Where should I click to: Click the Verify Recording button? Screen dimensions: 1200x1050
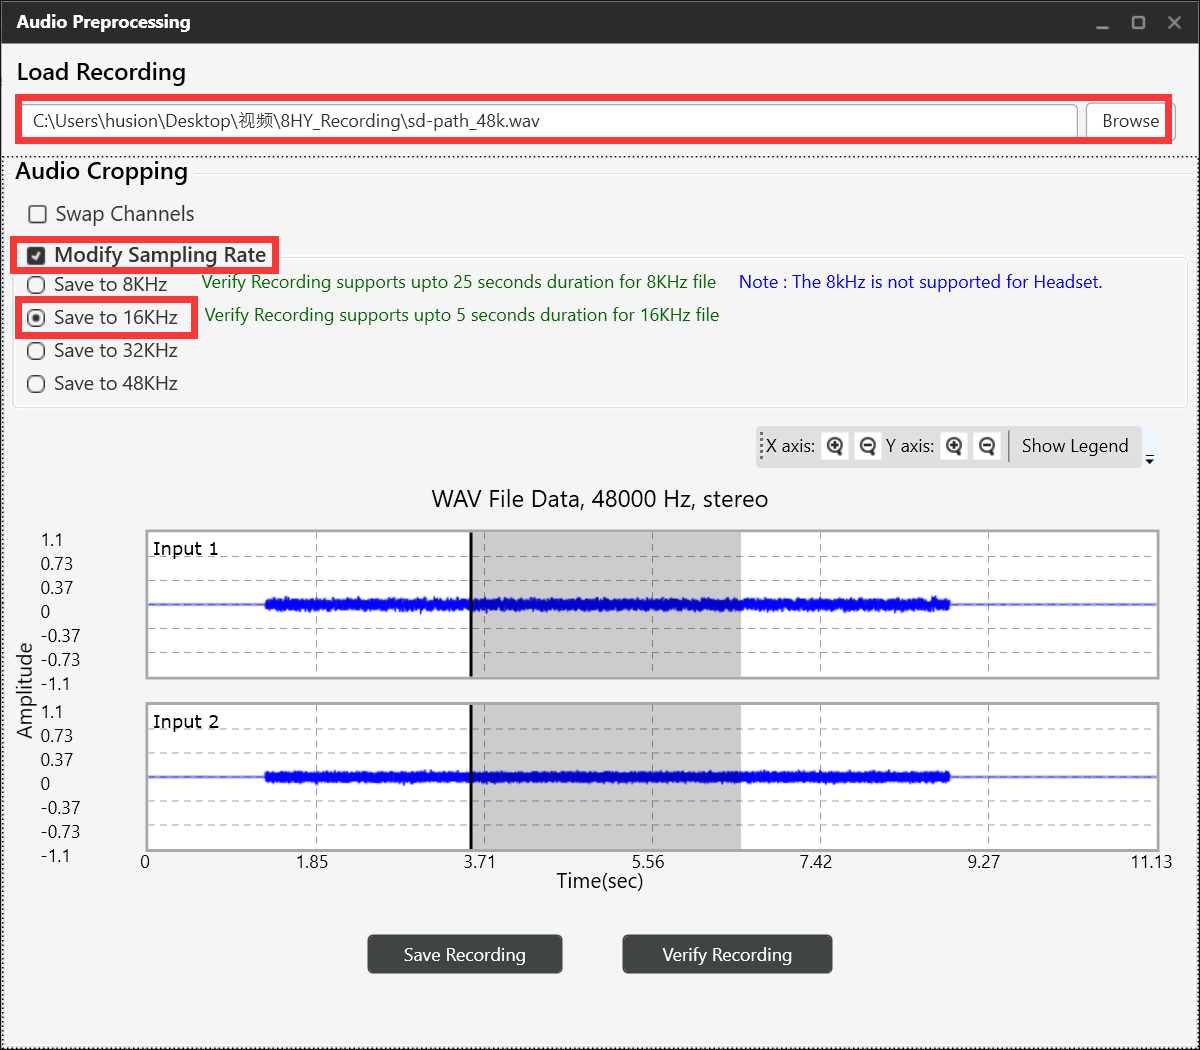pos(727,954)
